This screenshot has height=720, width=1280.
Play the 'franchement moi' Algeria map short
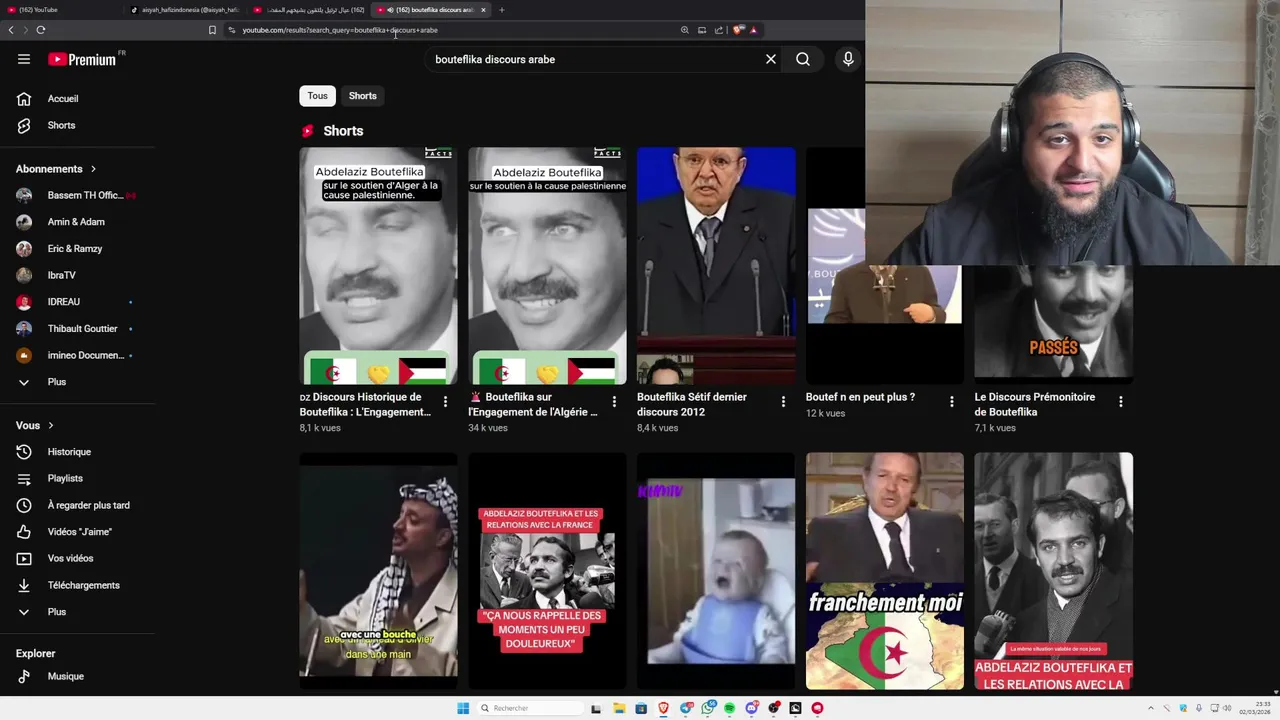[885, 571]
